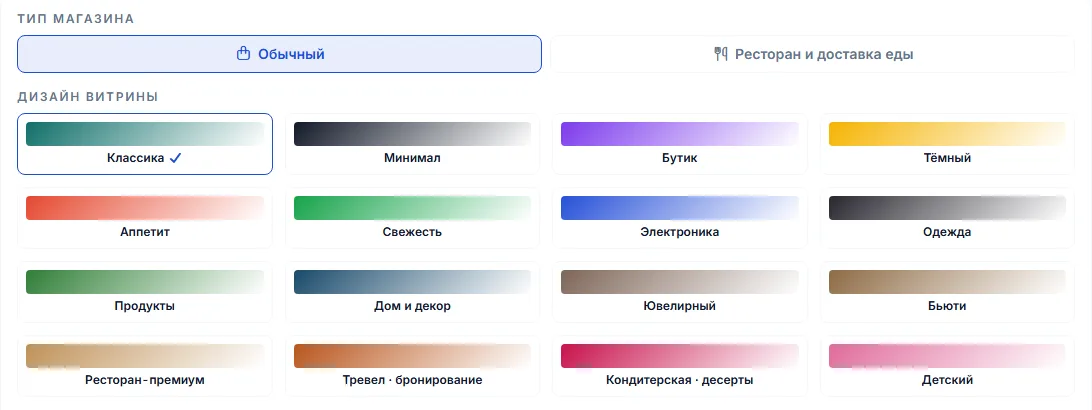Pick the Тревел · бронирование orange gradient swatch
The width and height of the screenshot is (1092, 410).
412,356
